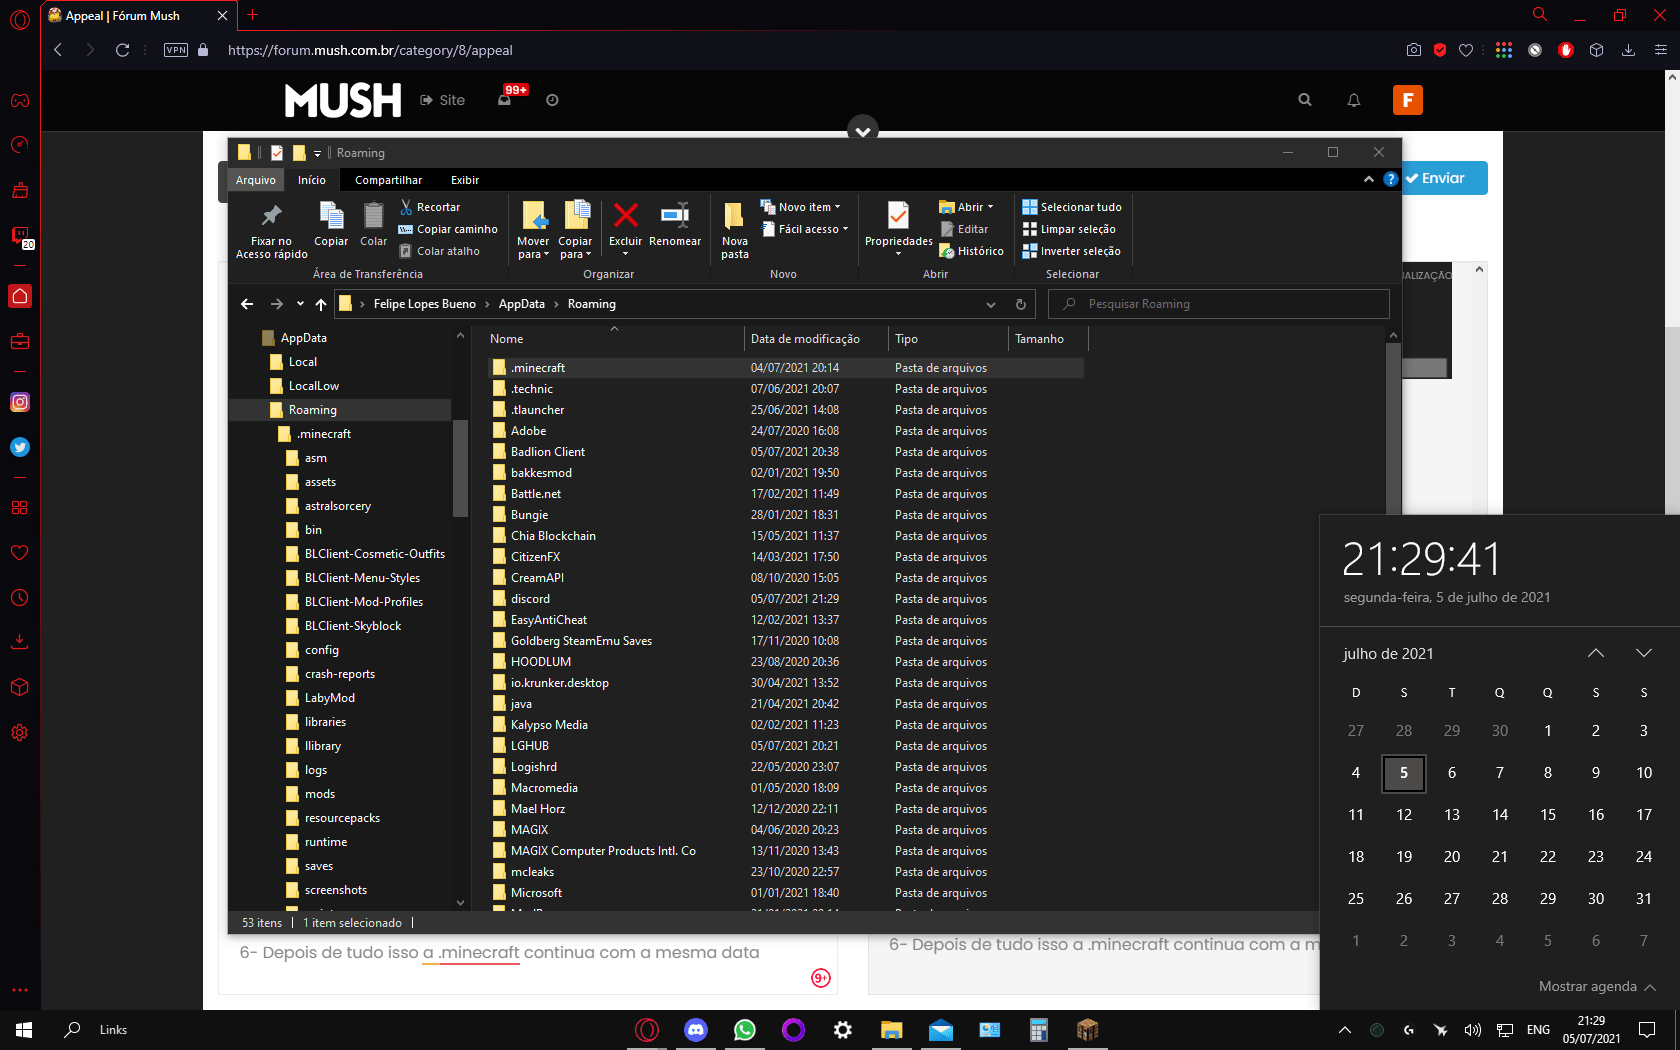Open WhatsApp from the taskbar
This screenshot has width=1680, height=1050.
click(x=744, y=1030)
